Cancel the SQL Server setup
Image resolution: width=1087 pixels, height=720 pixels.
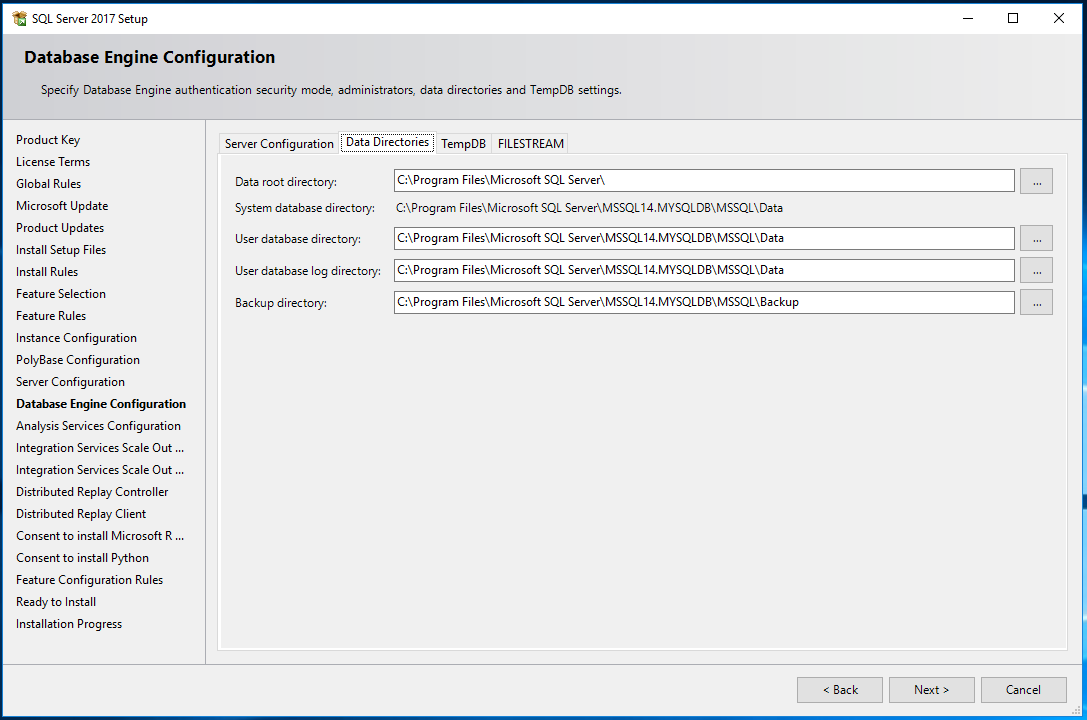(x=1023, y=690)
